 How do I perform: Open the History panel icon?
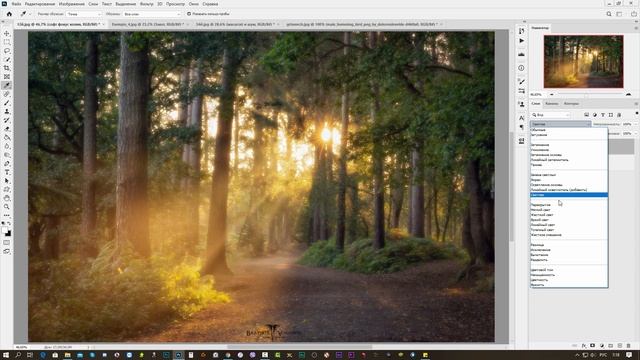[522, 31]
